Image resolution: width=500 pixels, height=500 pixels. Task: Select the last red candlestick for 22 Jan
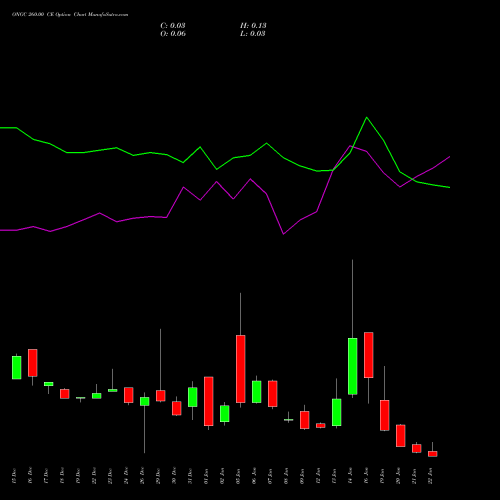(x=433, y=454)
